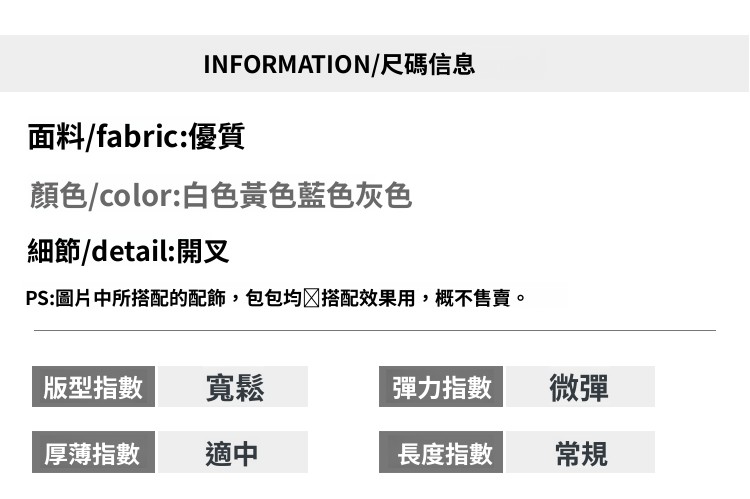Click the INFORMATION/尺碼信息 header banner

(339, 65)
